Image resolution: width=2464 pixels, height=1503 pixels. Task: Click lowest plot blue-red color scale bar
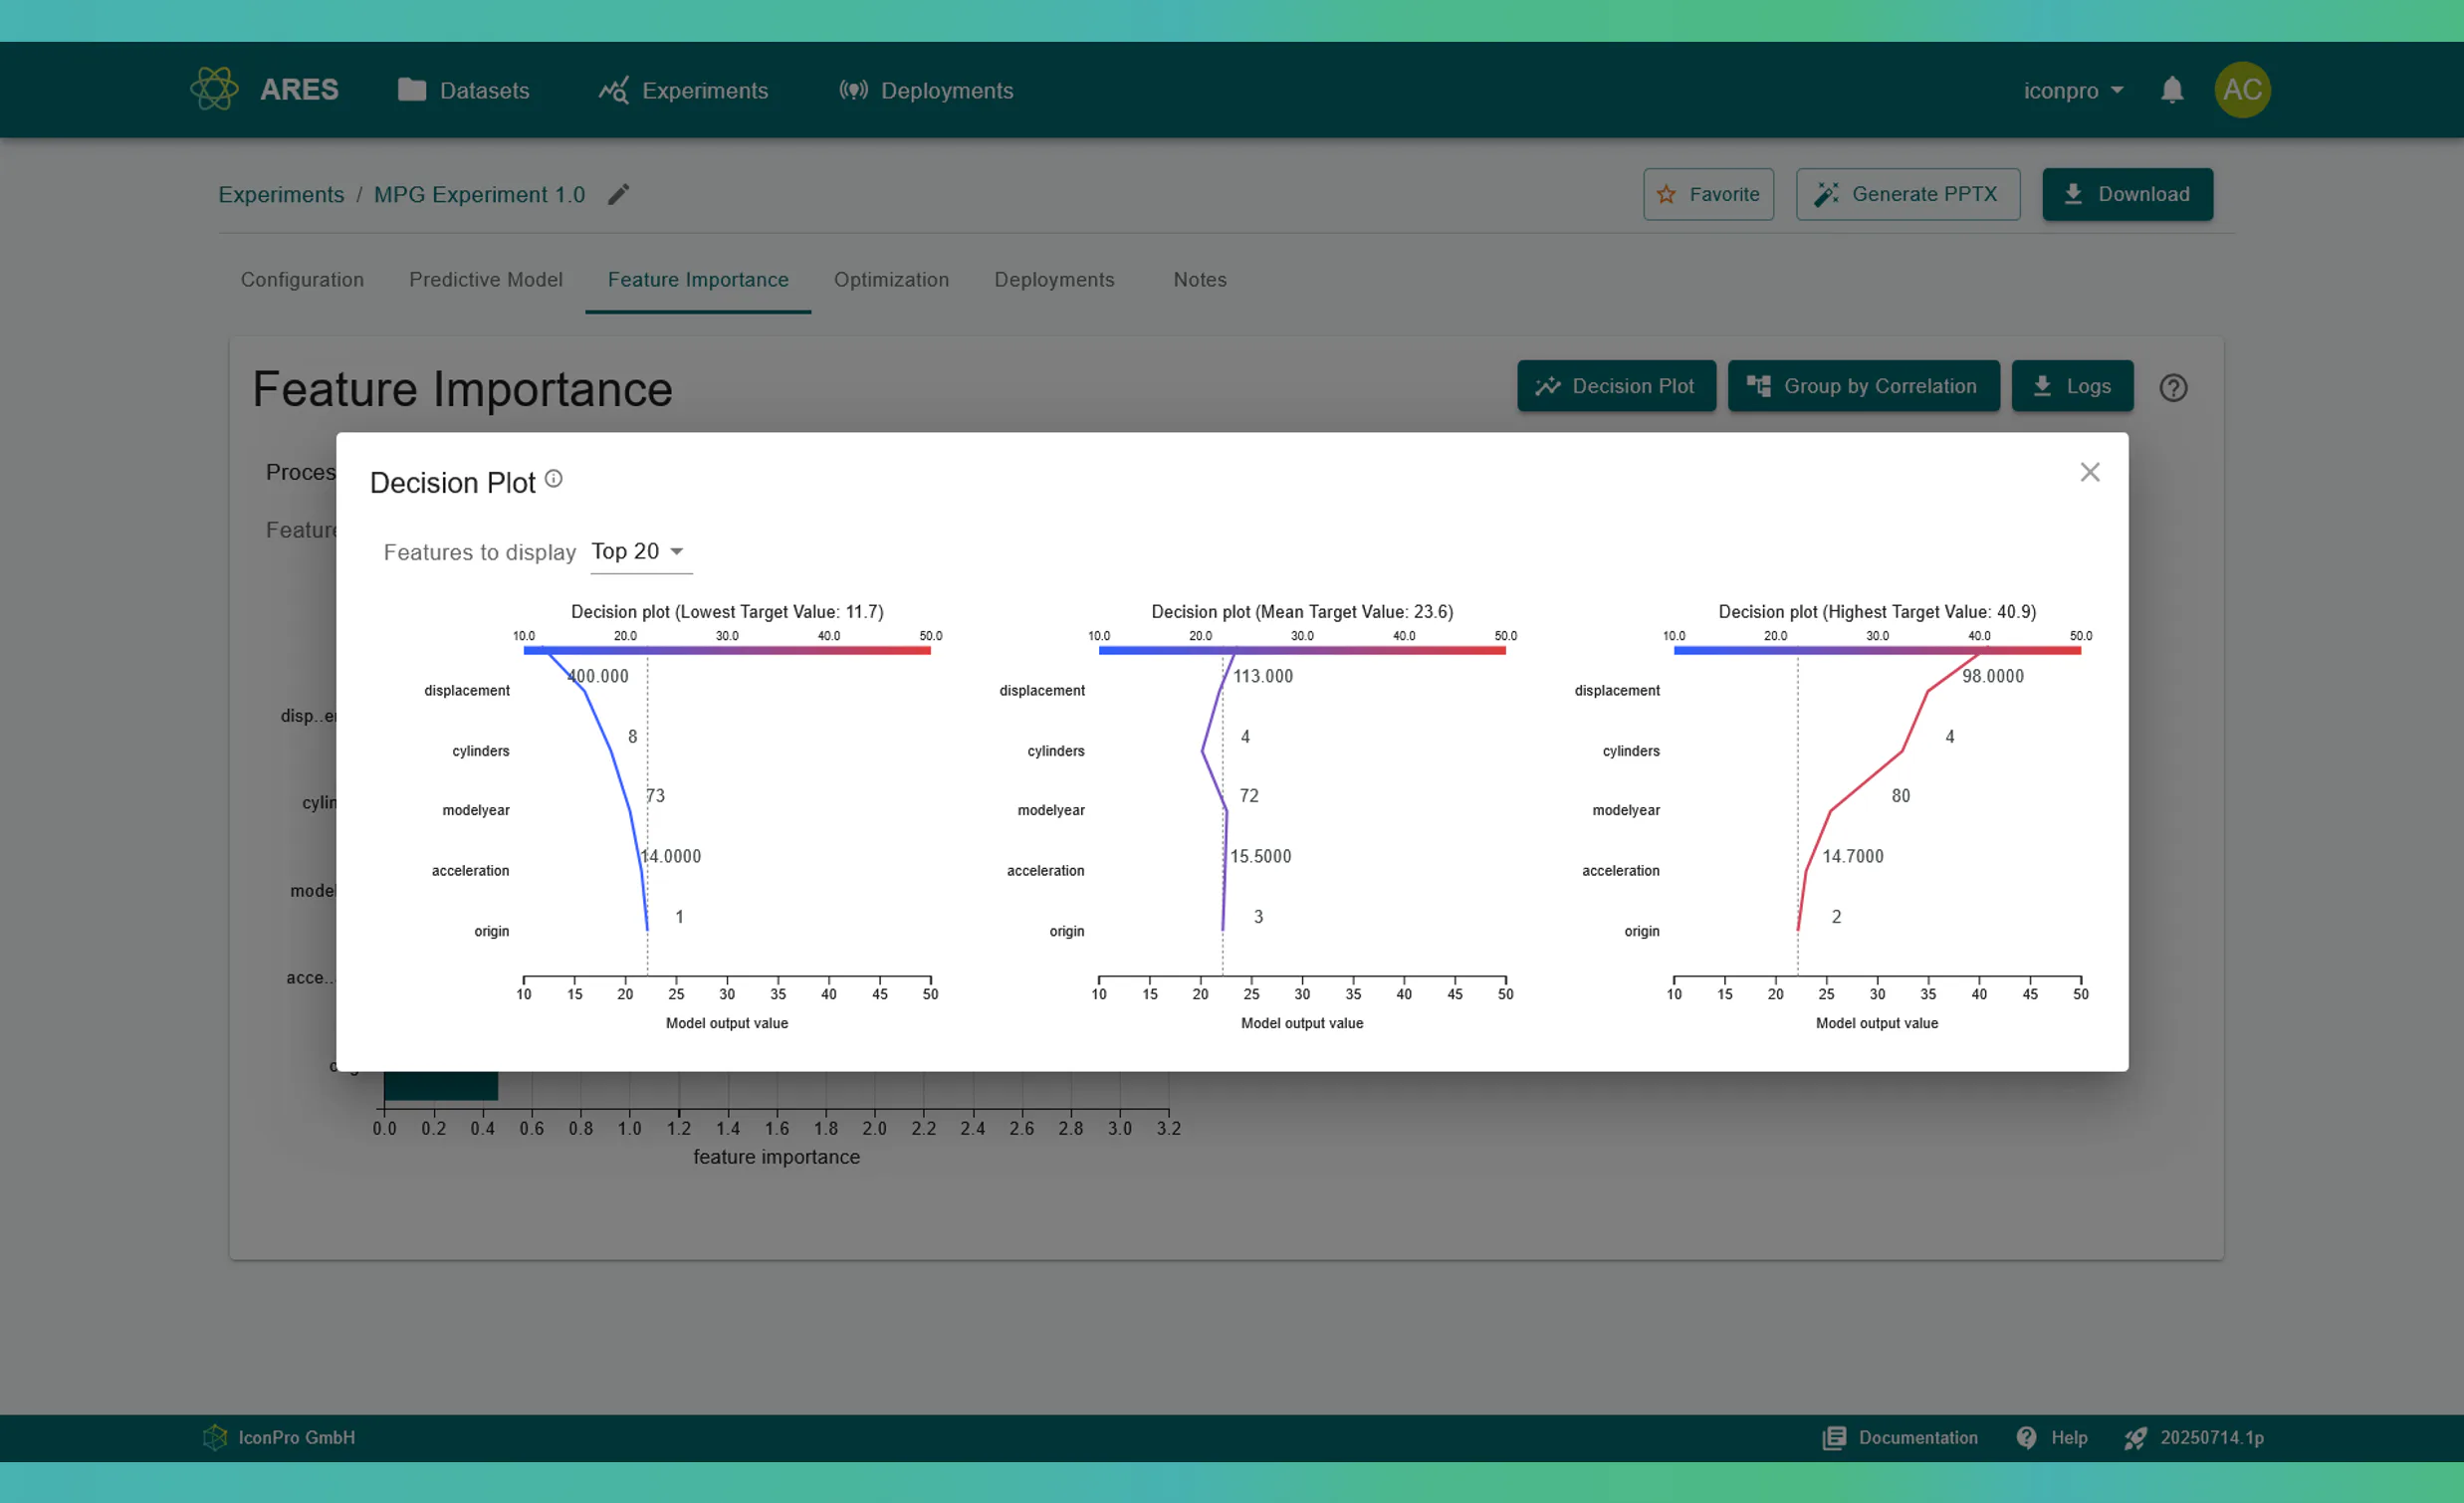point(727,651)
